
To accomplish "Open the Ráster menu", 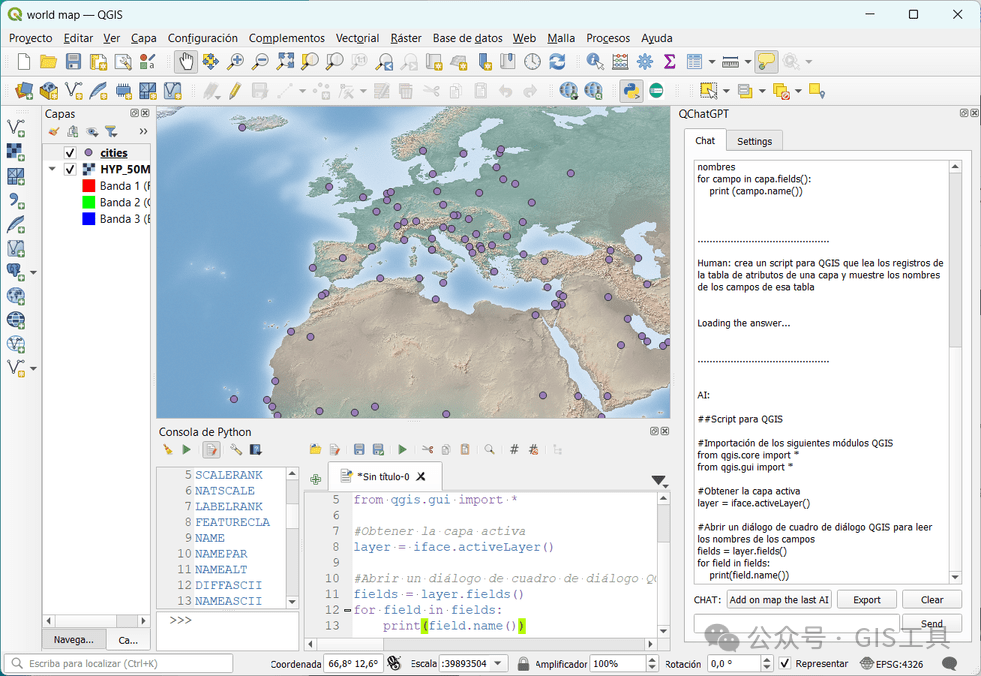I will click(x=406, y=38).
